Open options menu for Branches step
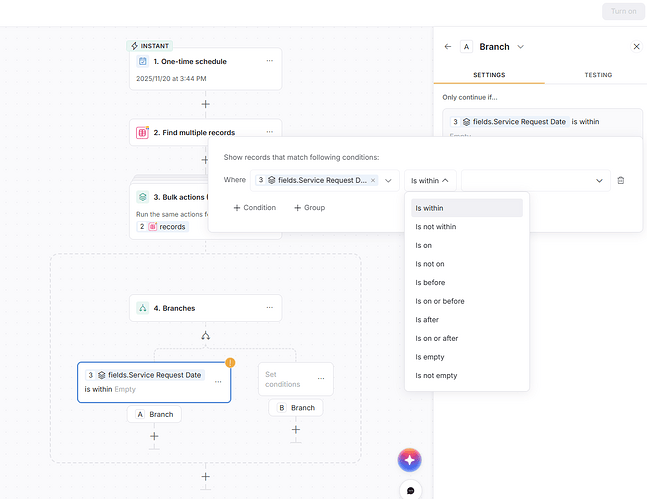The height and width of the screenshot is (499, 647). tap(269, 308)
